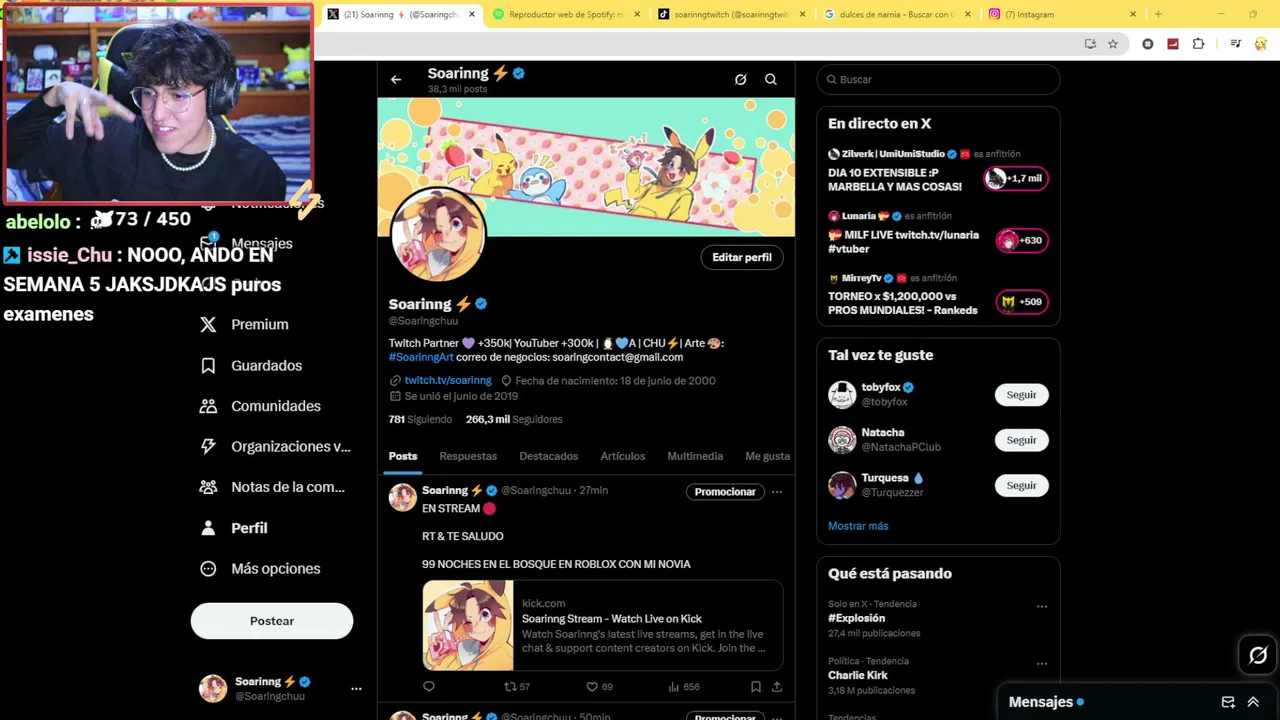Close the active X Soarinng browser tab
Image resolution: width=1280 pixels, height=720 pixels.
pyautogui.click(x=472, y=15)
